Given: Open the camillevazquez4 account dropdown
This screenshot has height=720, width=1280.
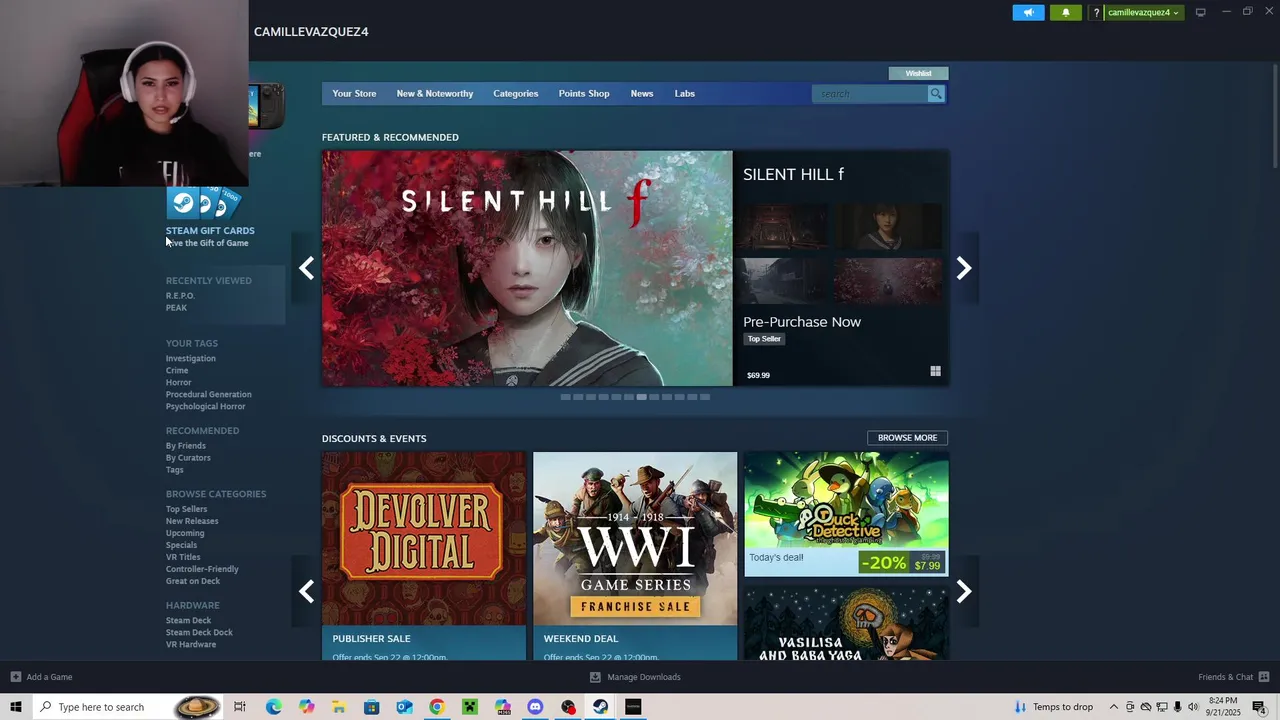Looking at the screenshot, I should (x=1143, y=13).
